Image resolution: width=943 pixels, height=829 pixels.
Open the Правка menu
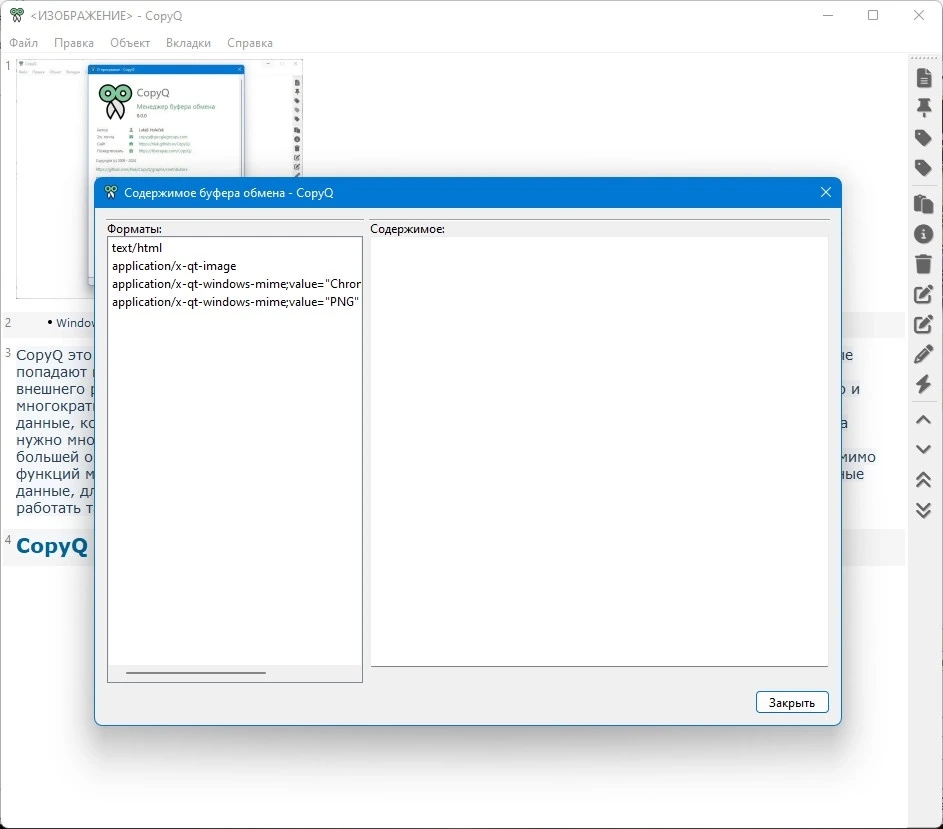[x=74, y=43]
